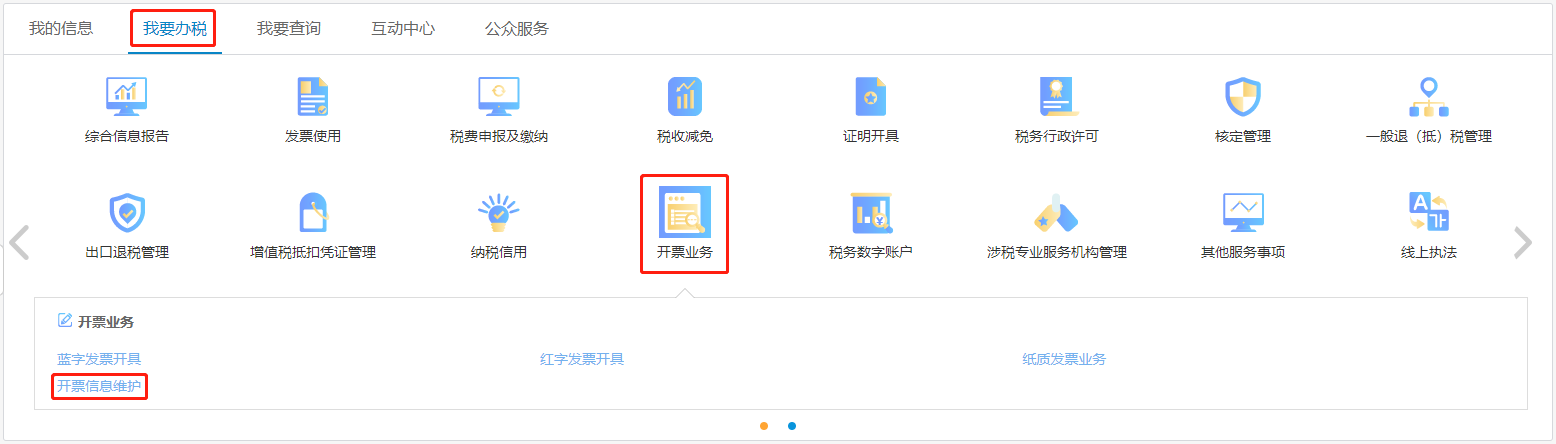Click the 开票信息维护 link
Viewport: 1556px width, 444px height.
coord(99,385)
